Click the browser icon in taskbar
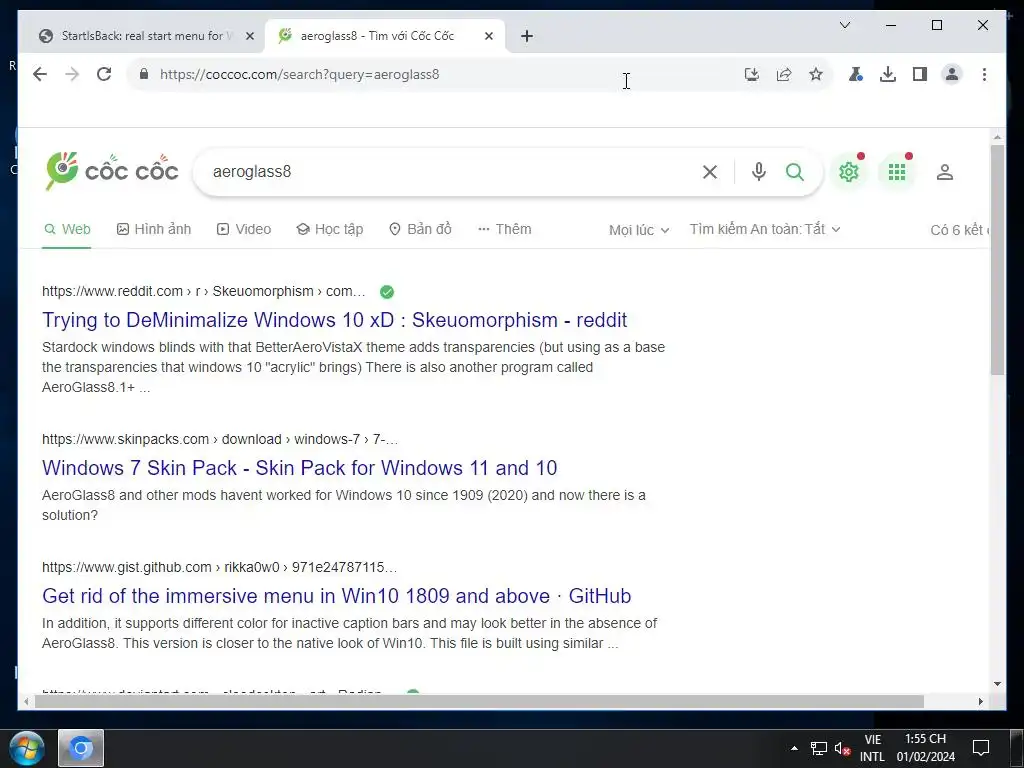 pyautogui.click(x=81, y=748)
